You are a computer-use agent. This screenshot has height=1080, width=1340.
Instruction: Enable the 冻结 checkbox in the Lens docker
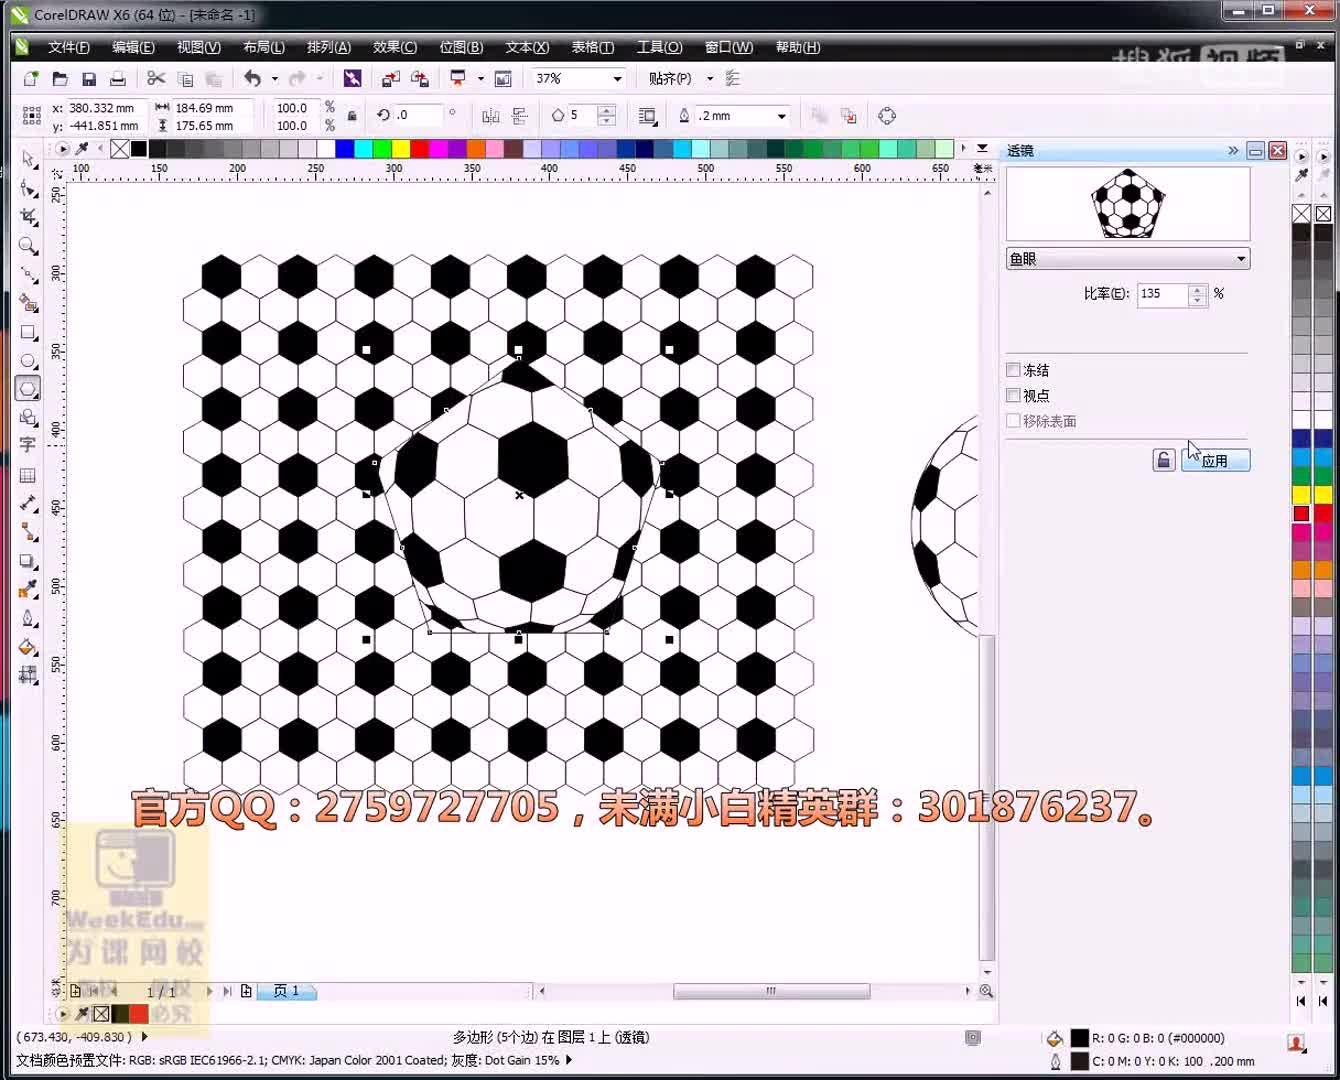(1013, 369)
